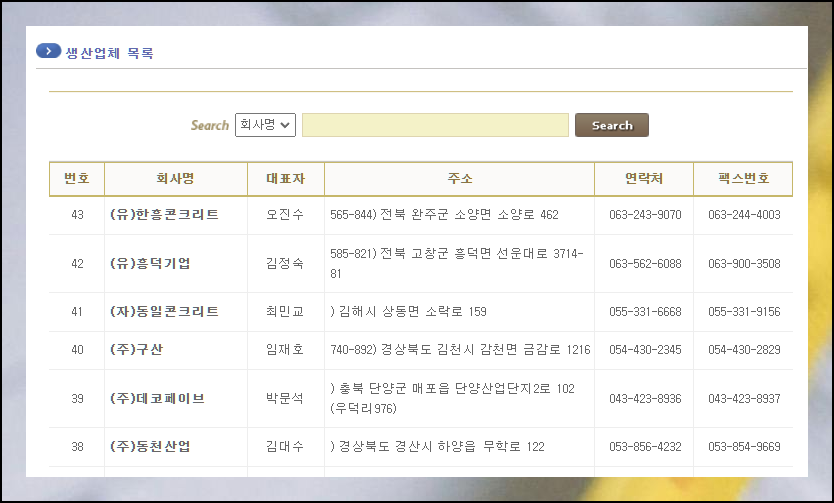Click the 주소 column header
Image resolution: width=834 pixels, height=503 pixels.
point(460,179)
